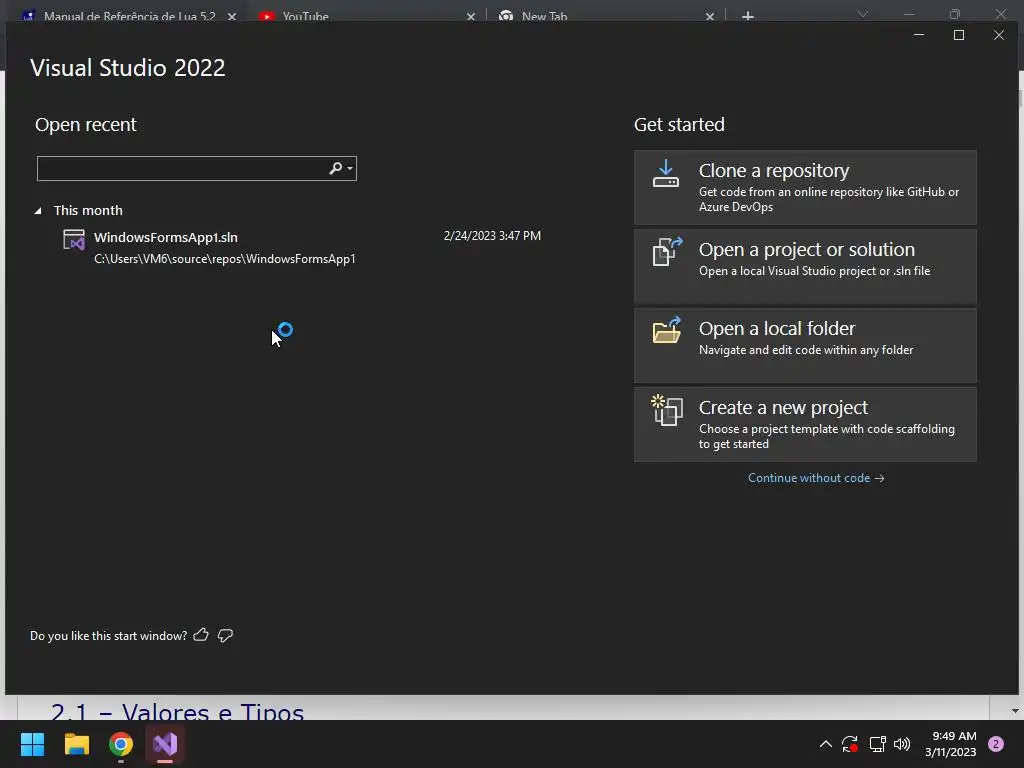
Task: Open Chrome tab search chevron
Action: 863,14
